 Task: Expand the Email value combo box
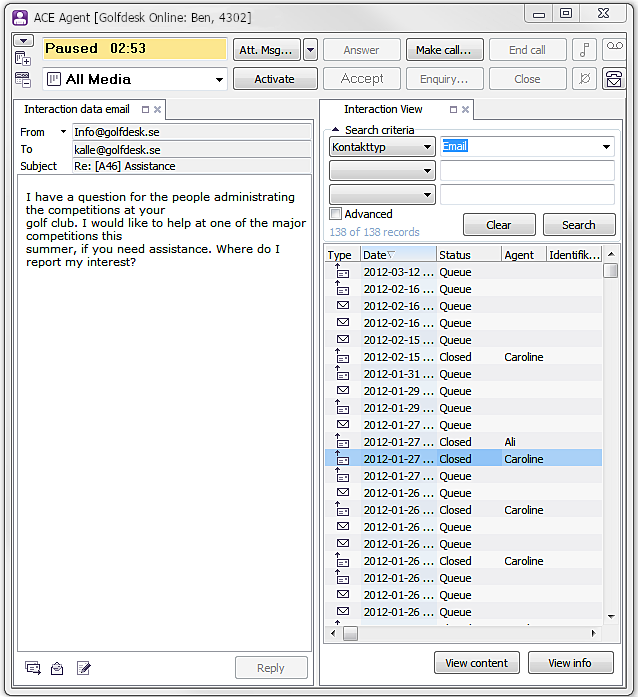[x=606, y=147]
